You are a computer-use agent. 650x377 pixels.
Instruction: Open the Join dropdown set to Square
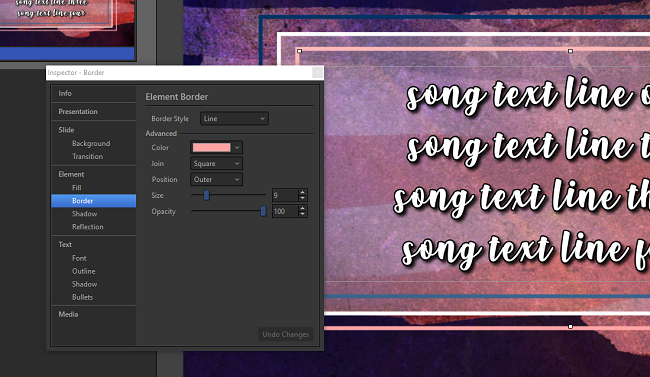coord(216,163)
